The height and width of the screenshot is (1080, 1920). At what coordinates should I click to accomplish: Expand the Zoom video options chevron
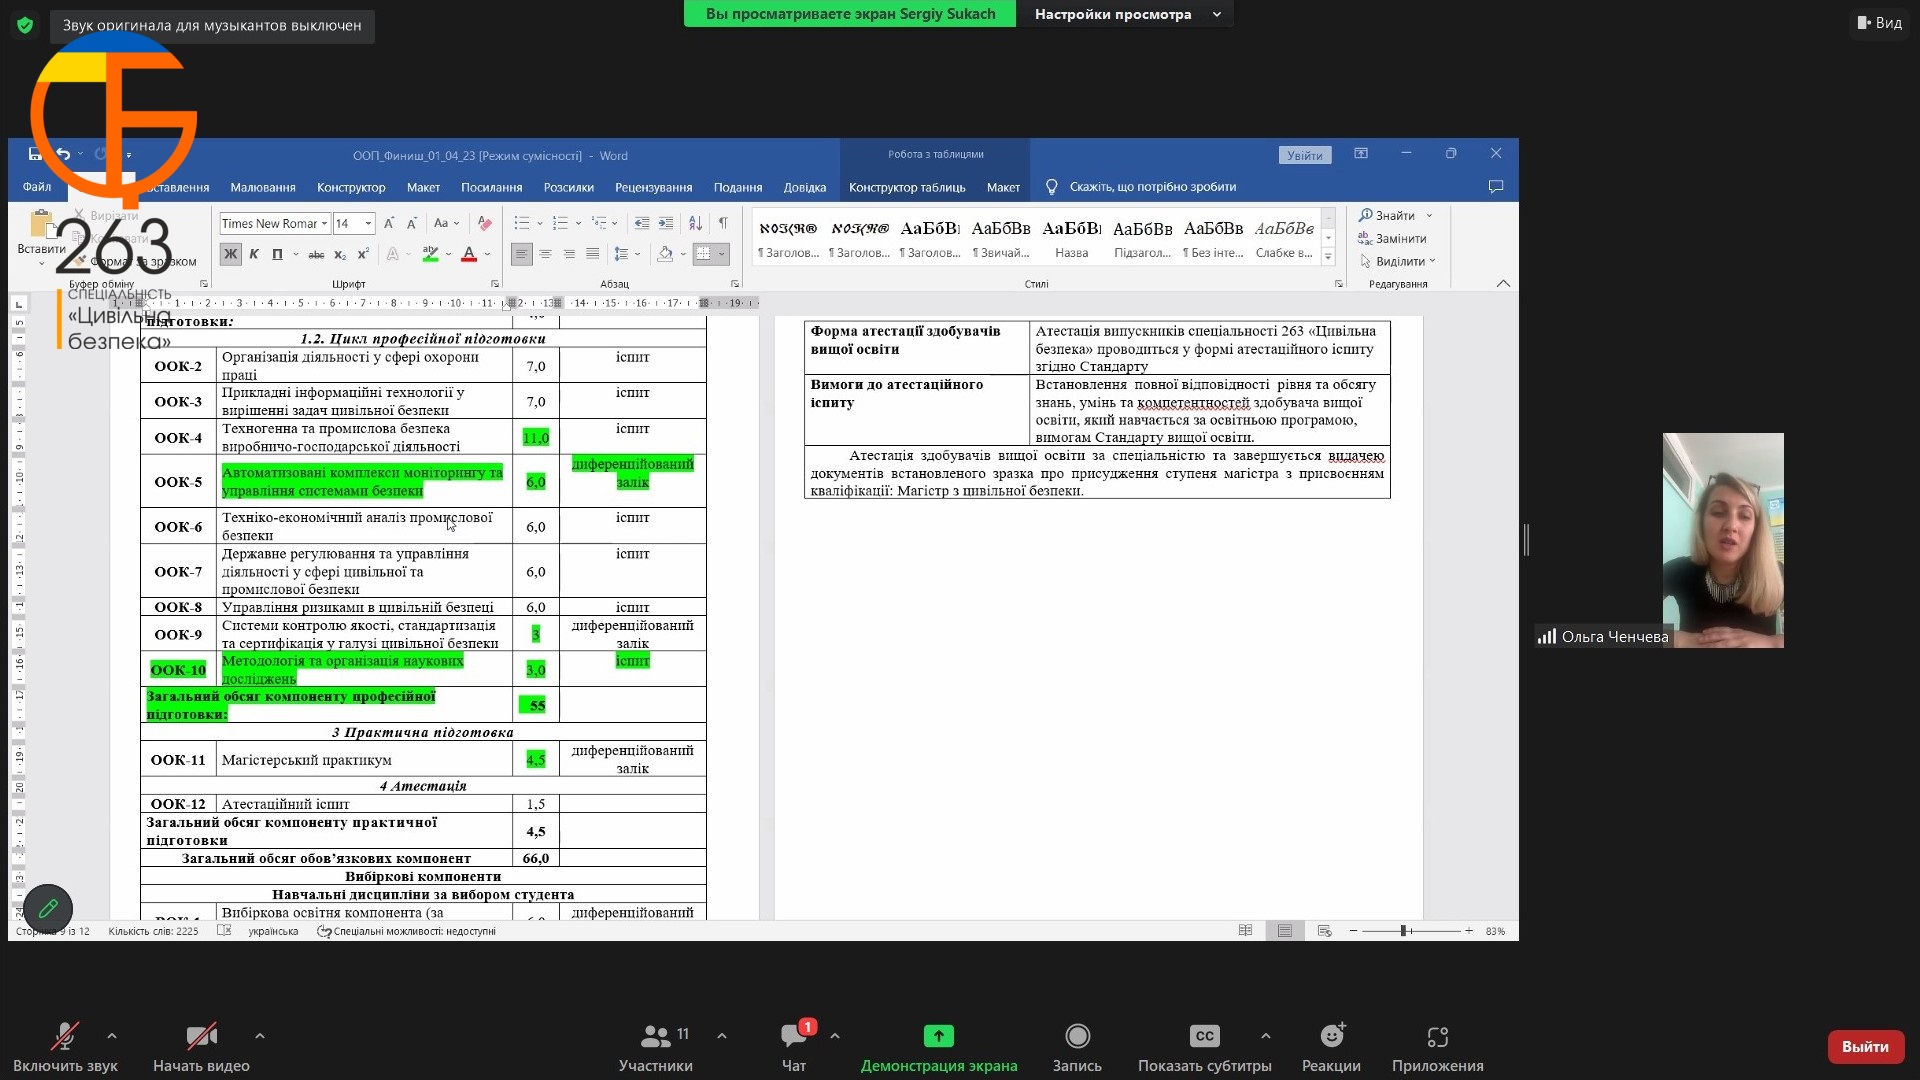(x=260, y=1036)
